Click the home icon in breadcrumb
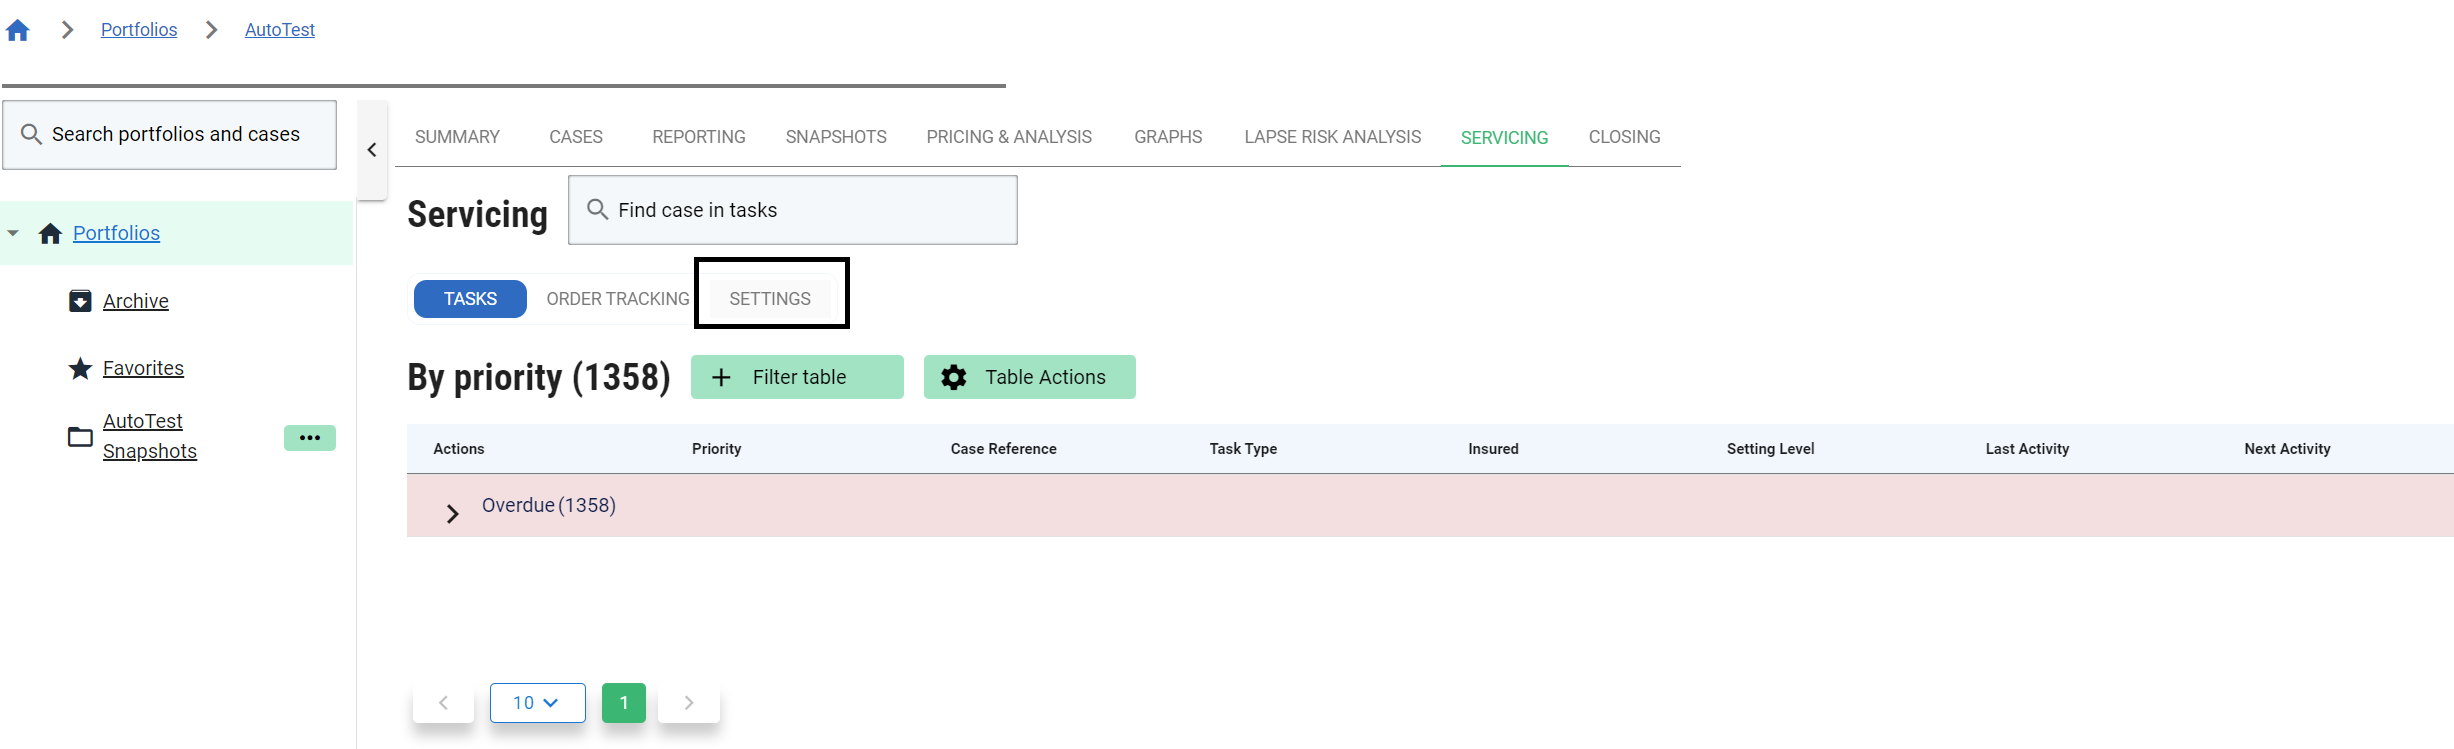The image size is (2454, 749). click(18, 30)
